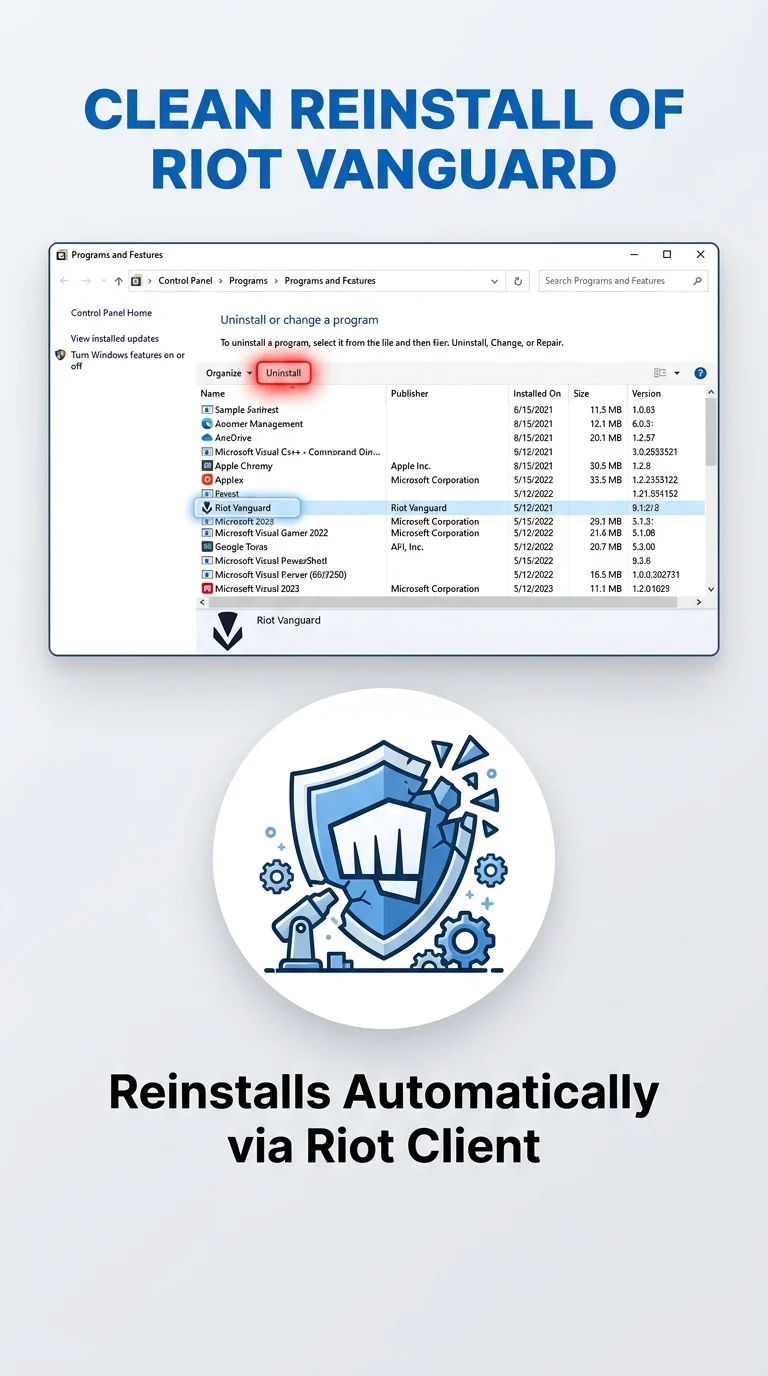The image size is (768, 1376).
Task: Click the AneOrive cloud icon
Action: pos(207,438)
